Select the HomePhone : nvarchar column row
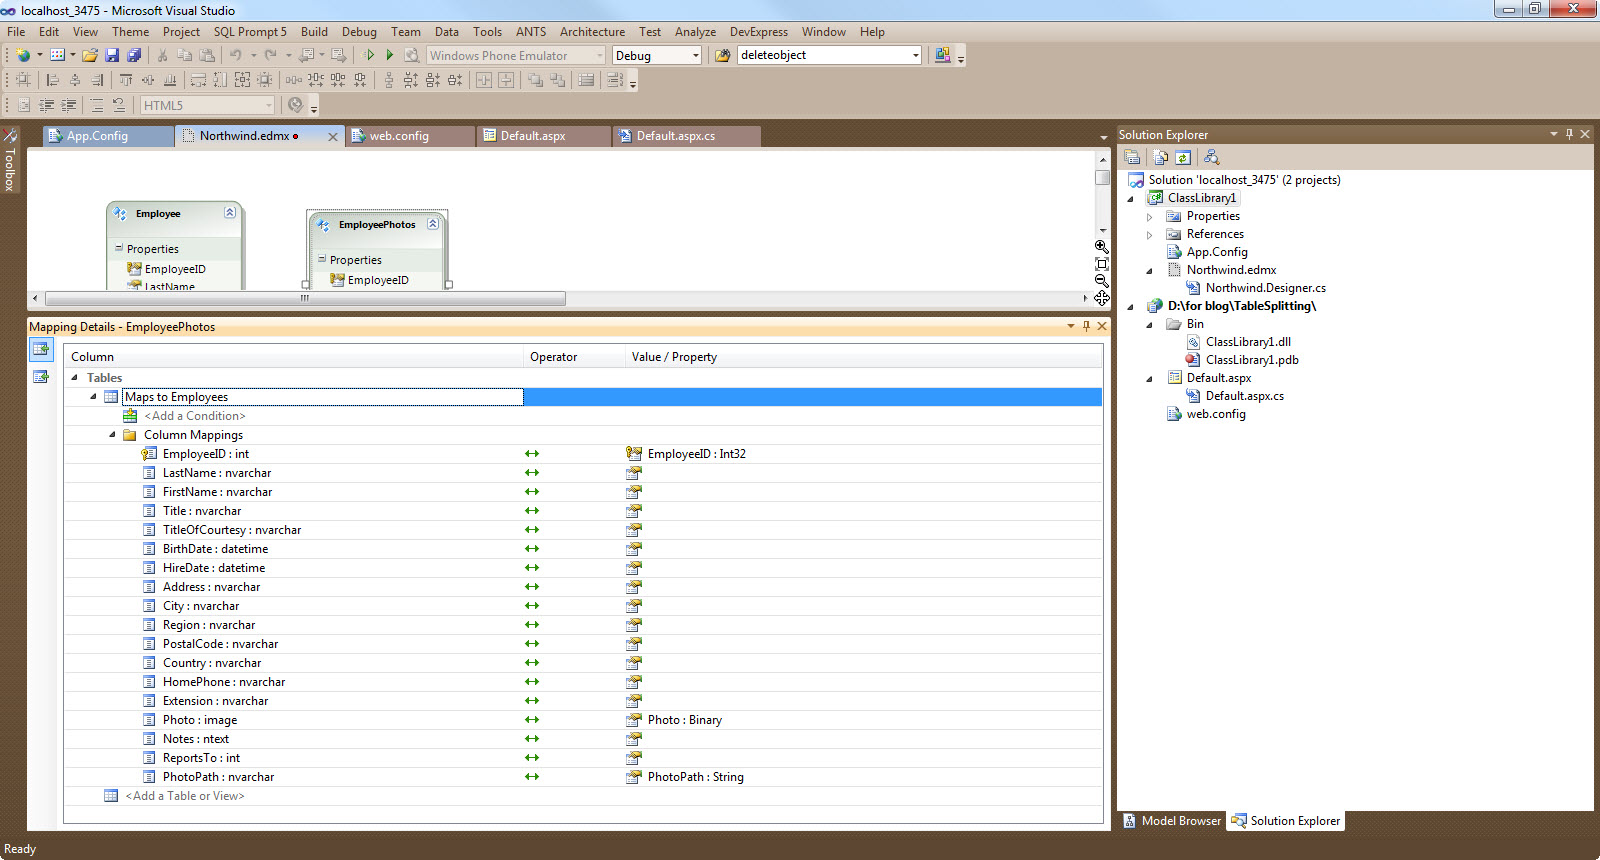 [x=224, y=682]
